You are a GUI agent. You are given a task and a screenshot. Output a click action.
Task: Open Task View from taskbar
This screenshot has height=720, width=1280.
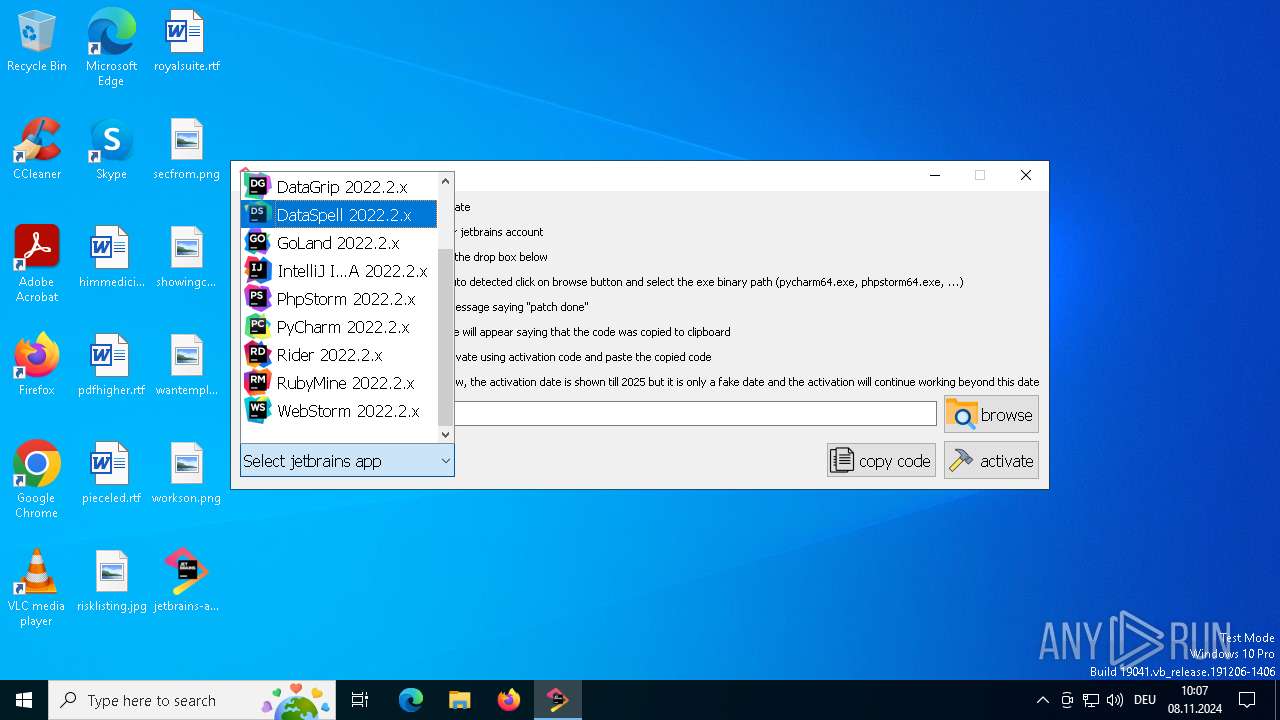(x=361, y=700)
